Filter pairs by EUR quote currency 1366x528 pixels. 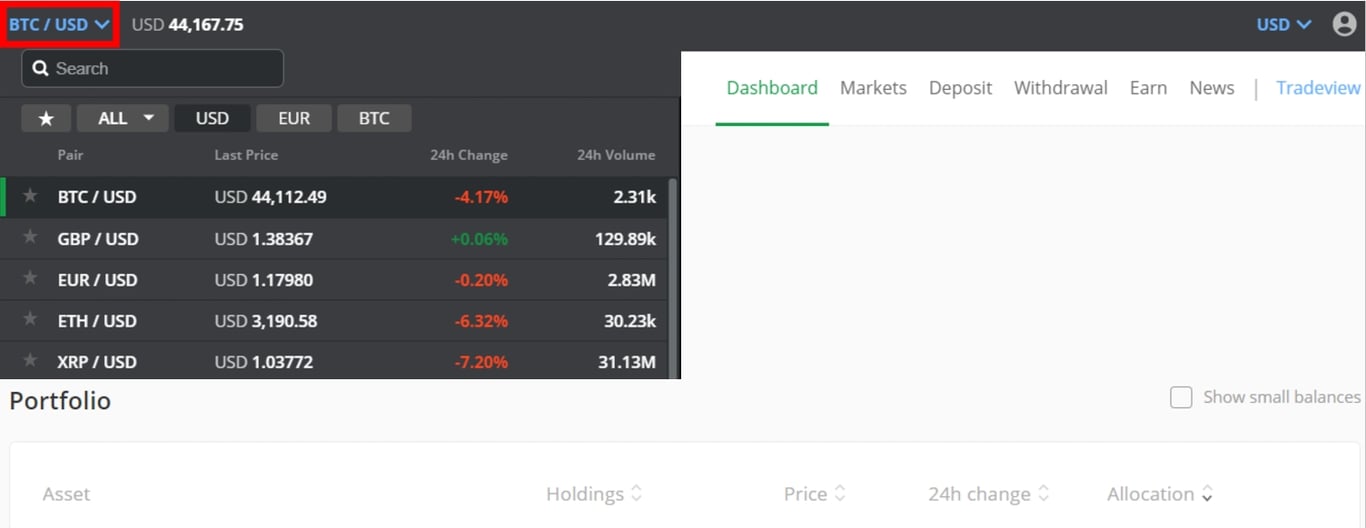(294, 118)
